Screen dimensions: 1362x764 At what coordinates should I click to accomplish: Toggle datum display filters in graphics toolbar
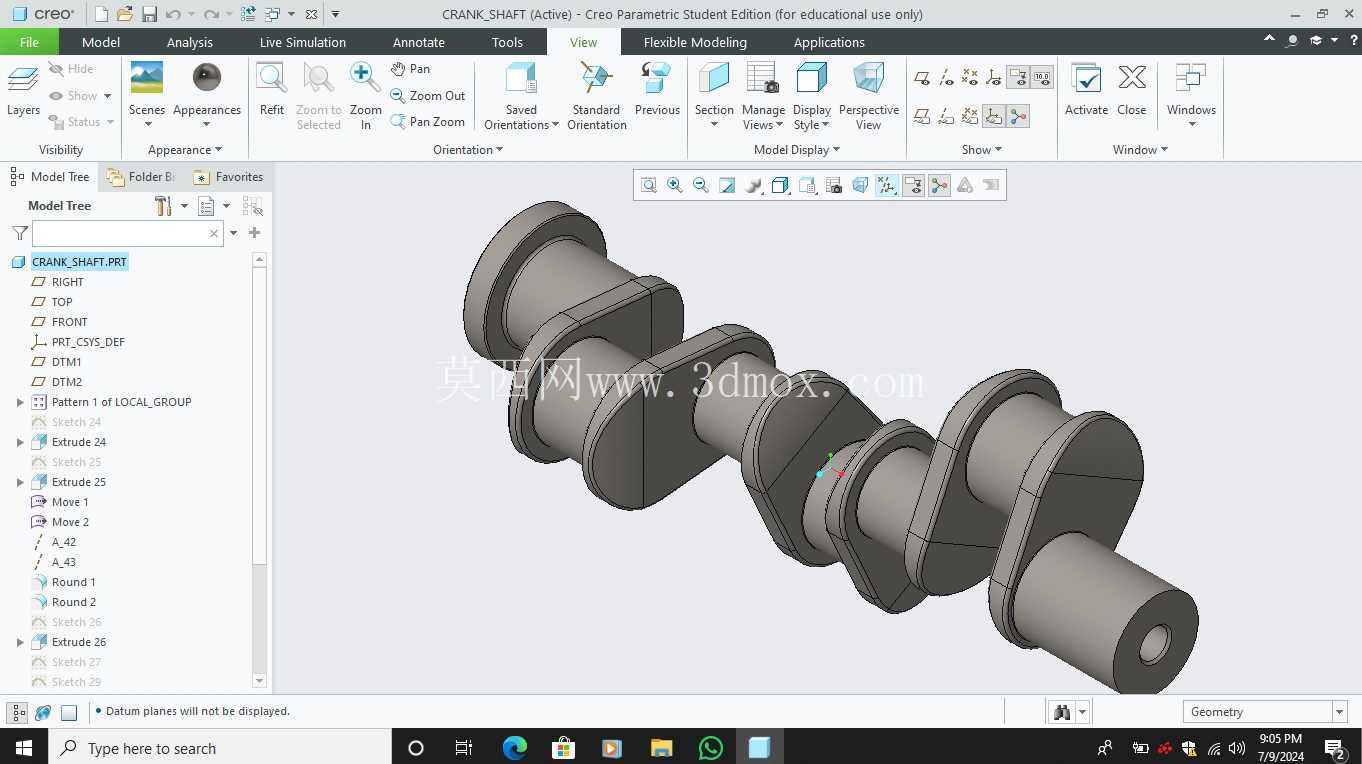pos(887,185)
